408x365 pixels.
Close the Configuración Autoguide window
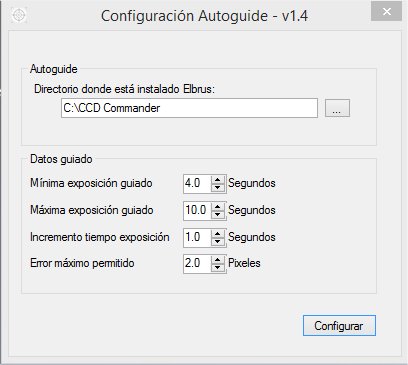click(386, 12)
